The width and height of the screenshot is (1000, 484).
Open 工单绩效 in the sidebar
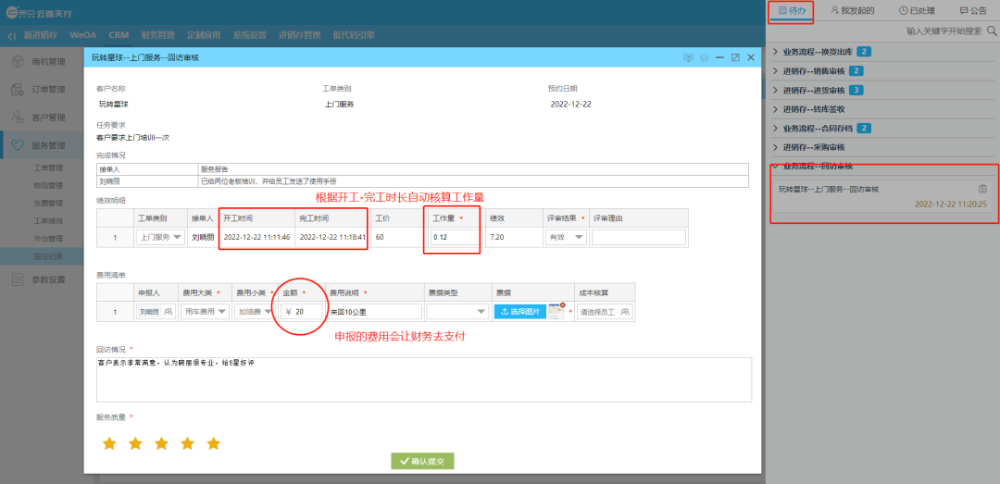(x=48, y=221)
